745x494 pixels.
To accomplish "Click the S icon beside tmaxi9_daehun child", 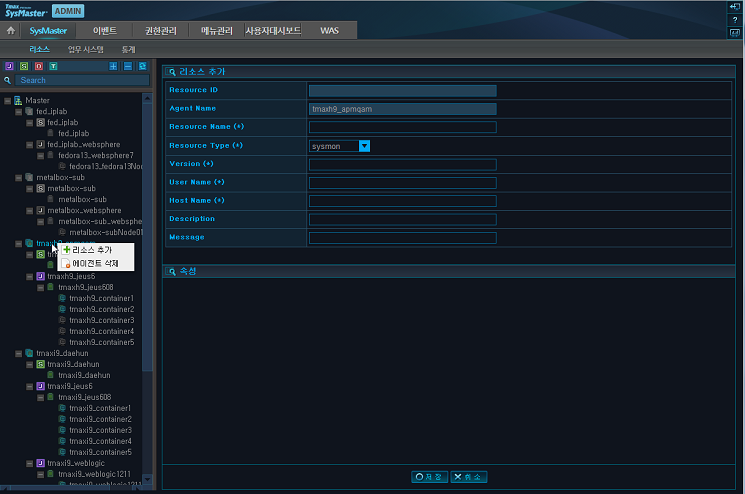I will (40, 364).
